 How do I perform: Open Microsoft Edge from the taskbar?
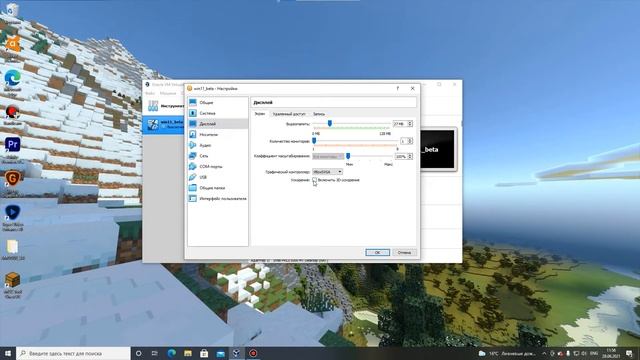click(171, 353)
